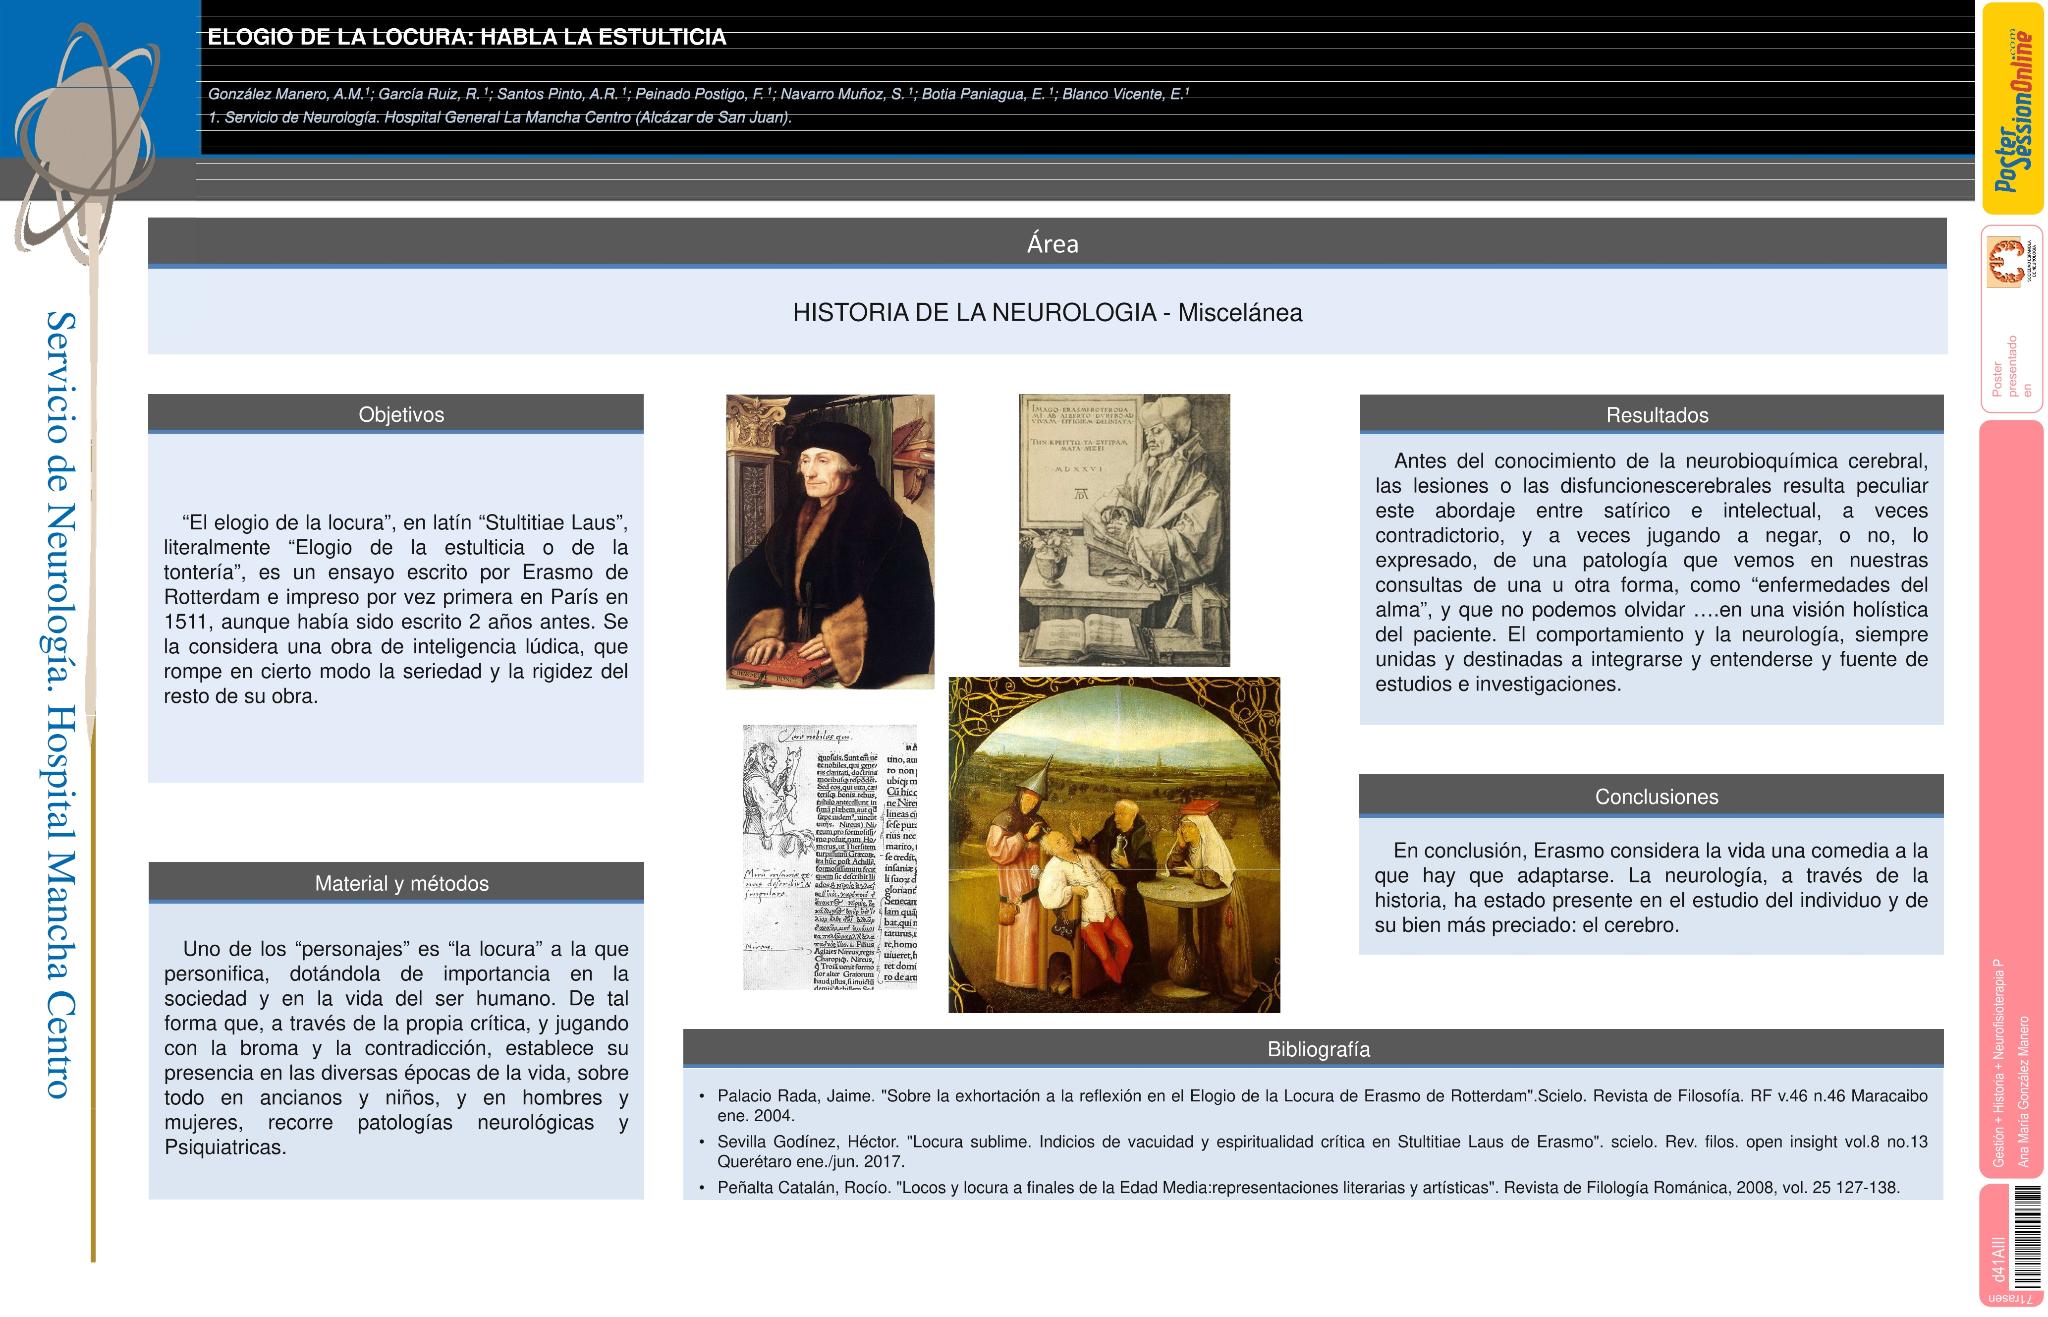2048x1317 pixels.
Task: Click the 'Sevilla Godínez, Héctor' reference
Action: pyautogui.click(x=1322, y=1151)
